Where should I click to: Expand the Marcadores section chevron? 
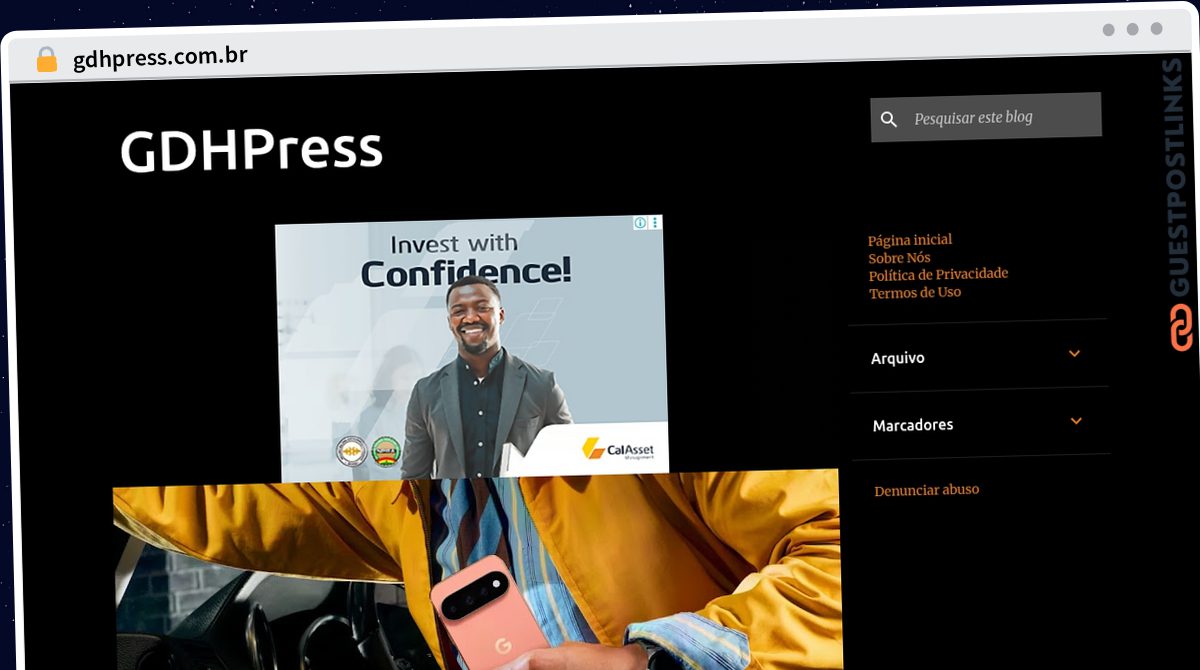click(x=1076, y=421)
